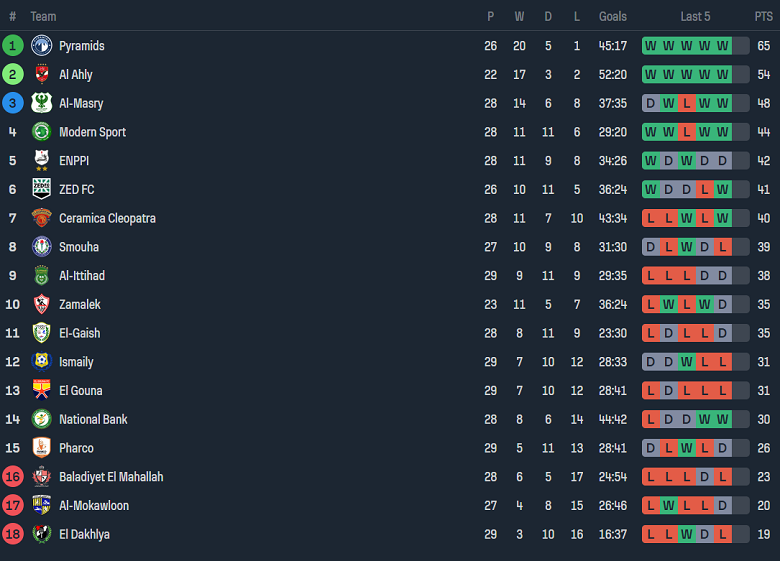
Task: Click the Al-Masry club crest
Action: click(42, 103)
